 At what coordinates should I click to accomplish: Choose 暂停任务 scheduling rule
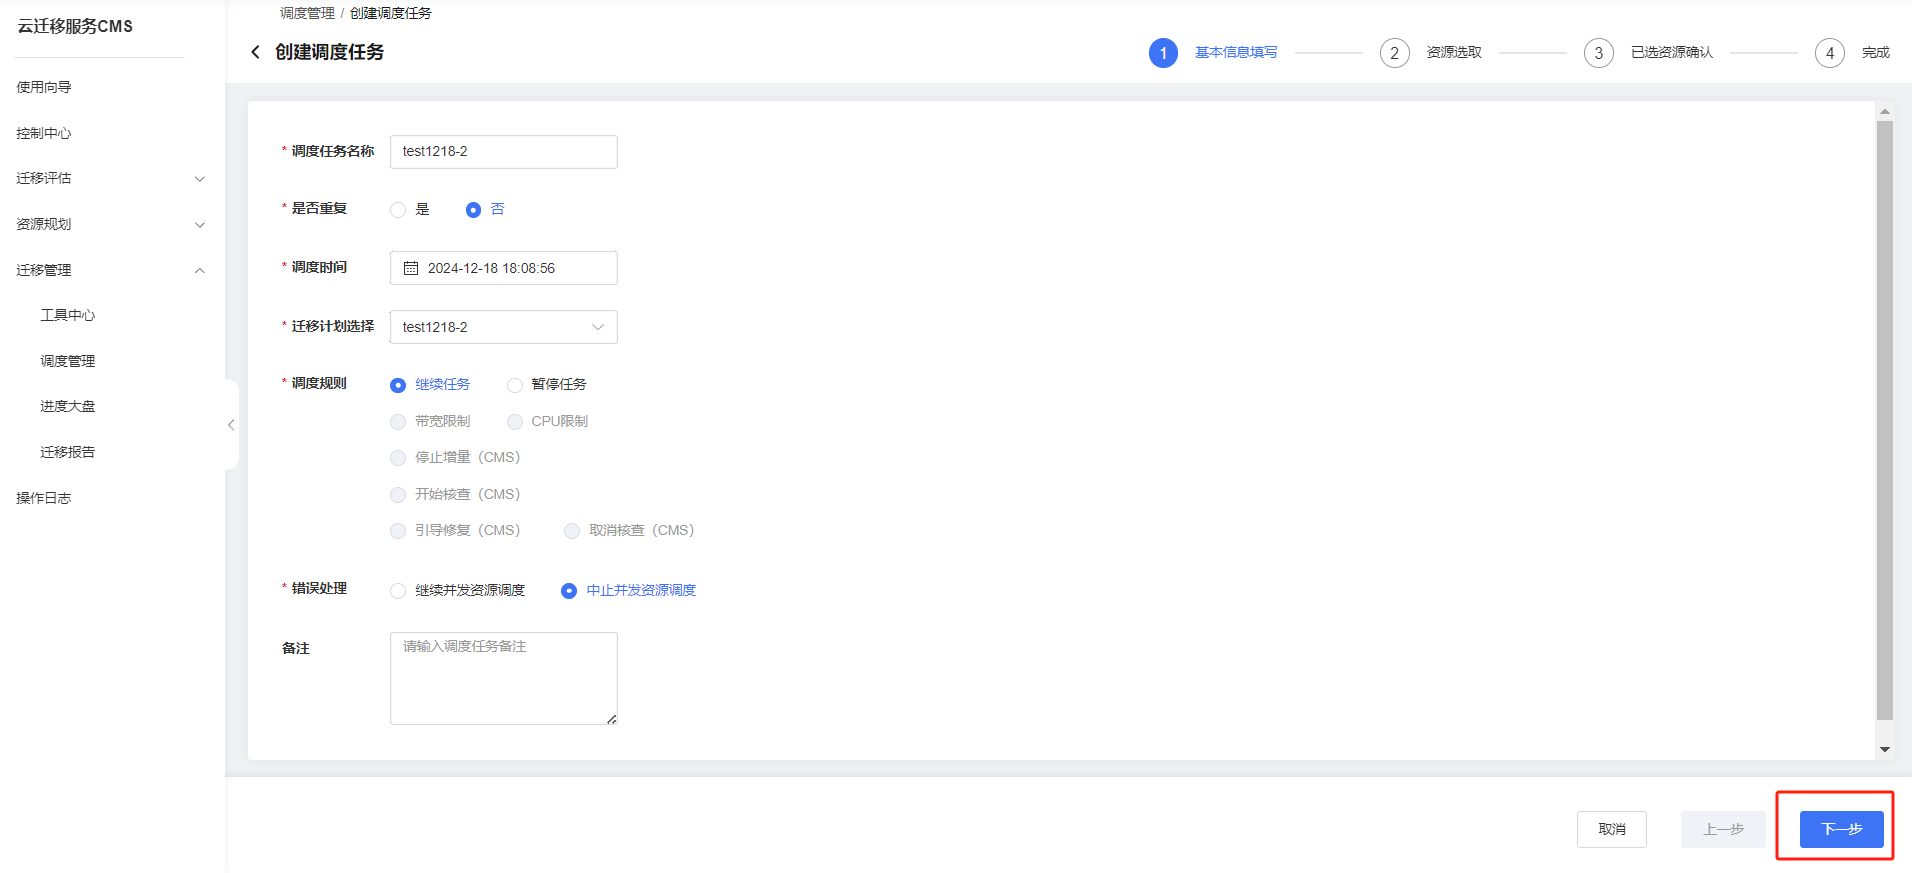click(x=514, y=385)
